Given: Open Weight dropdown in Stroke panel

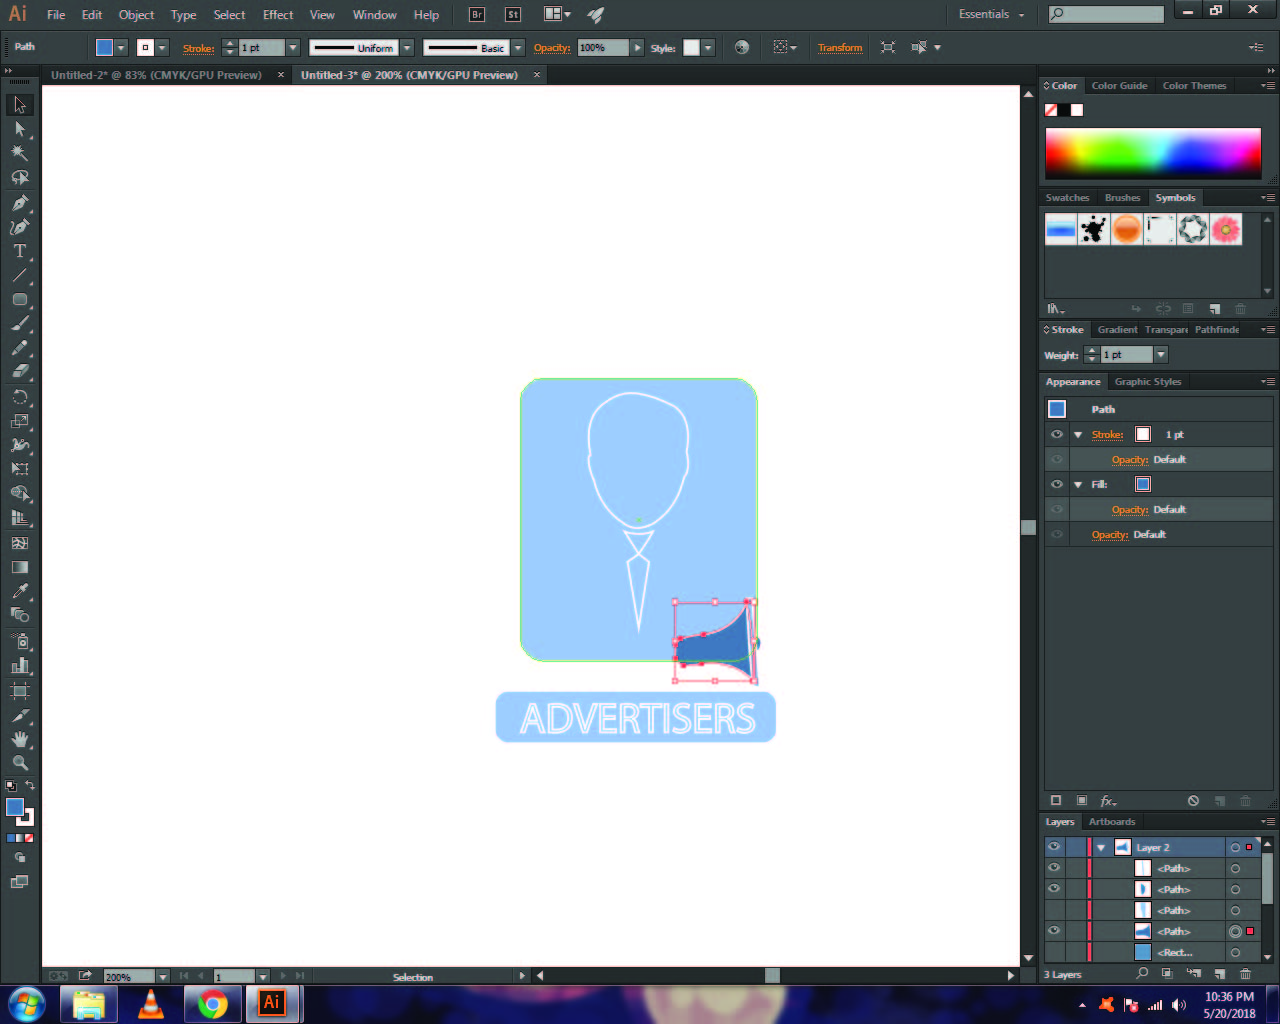Looking at the screenshot, I should coord(1161,355).
